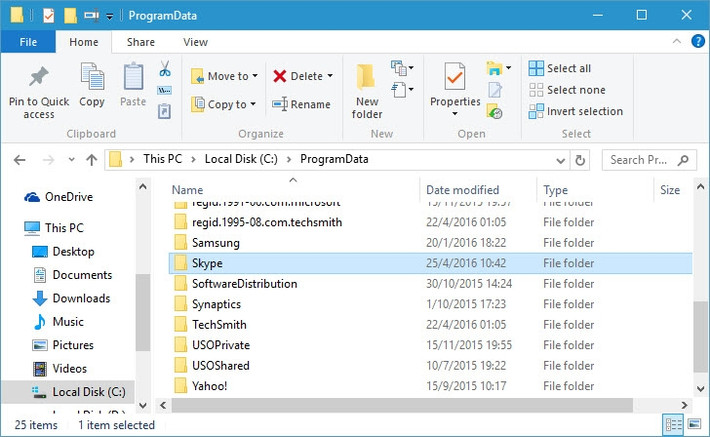Select the Synaptics folder

click(x=207, y=304)
